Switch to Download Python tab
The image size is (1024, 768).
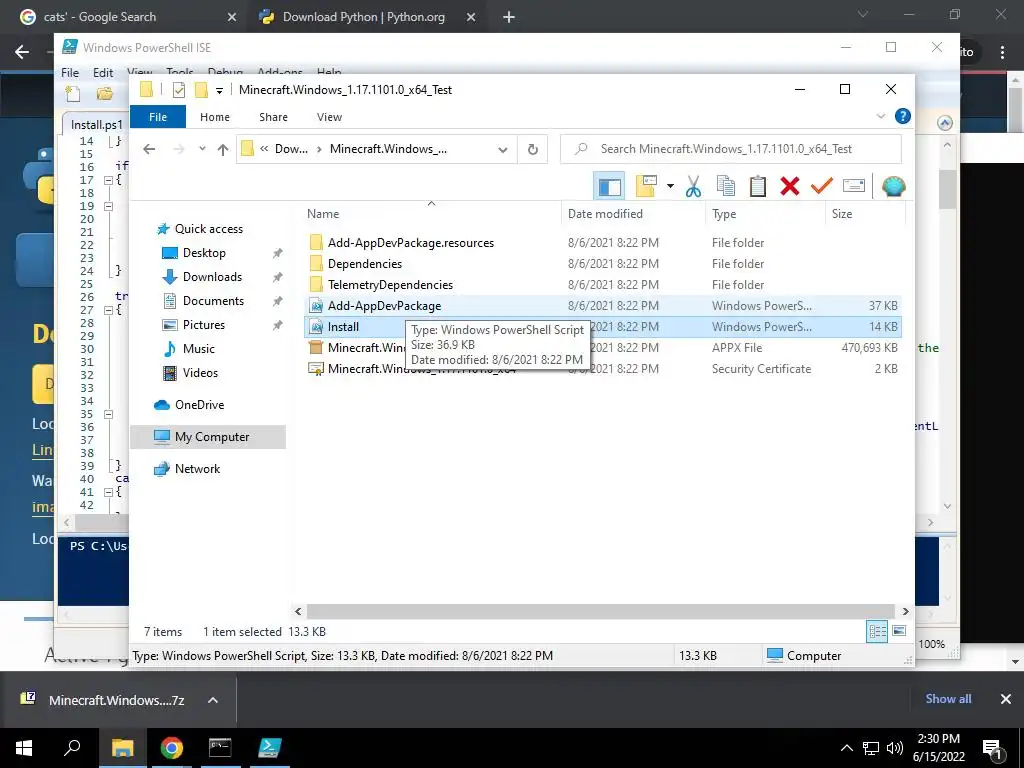[x=368, y=17]
